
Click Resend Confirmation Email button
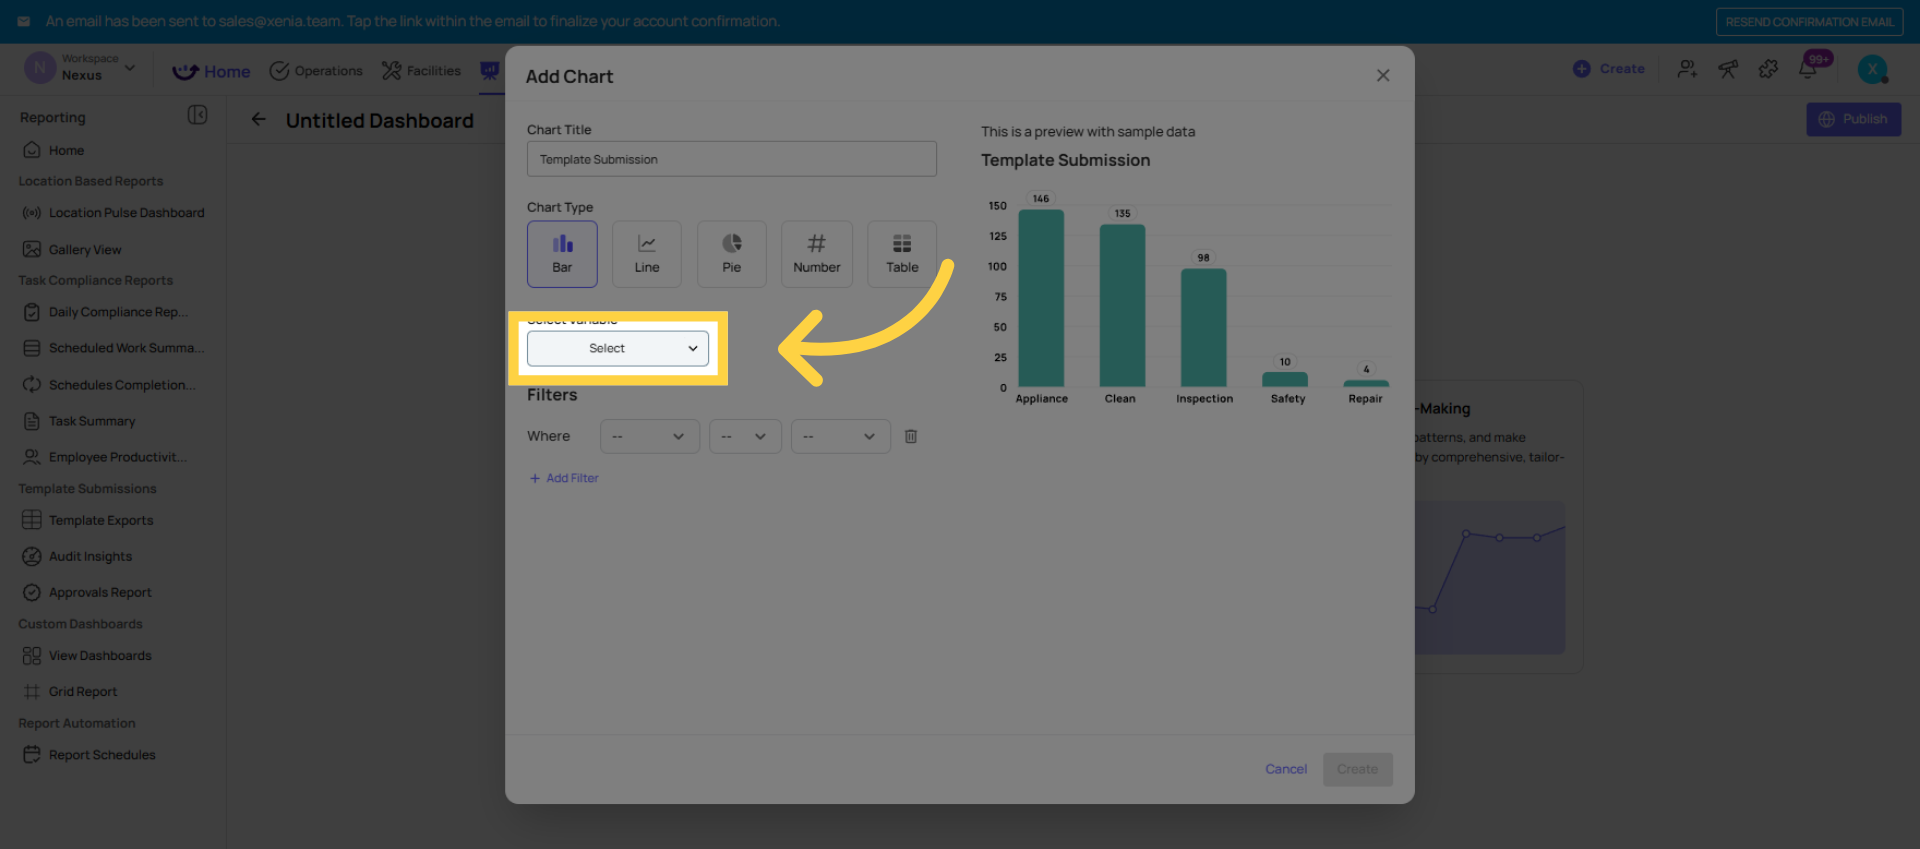[x=1809, y=22]
